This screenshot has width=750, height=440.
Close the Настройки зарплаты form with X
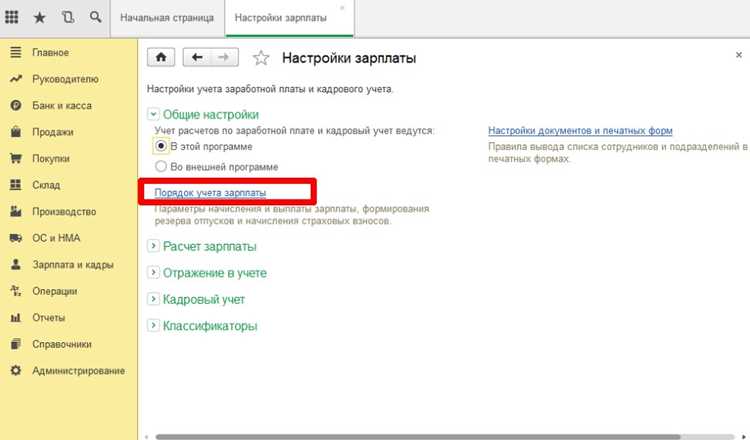click(739, 55)
